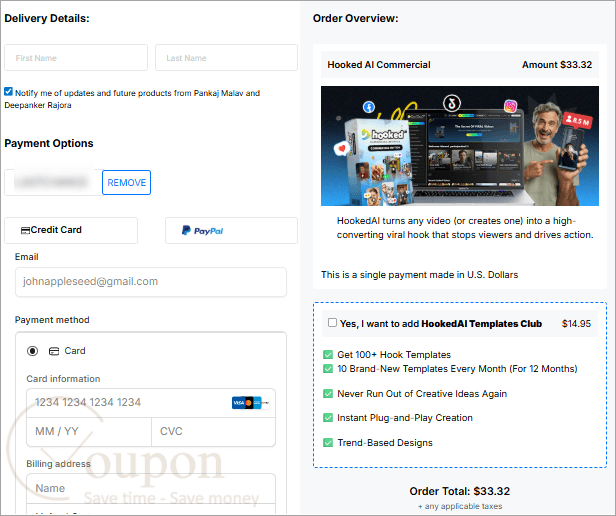Click the 'Payment method' label
This screenshot has height=516, width=616.
52,320
